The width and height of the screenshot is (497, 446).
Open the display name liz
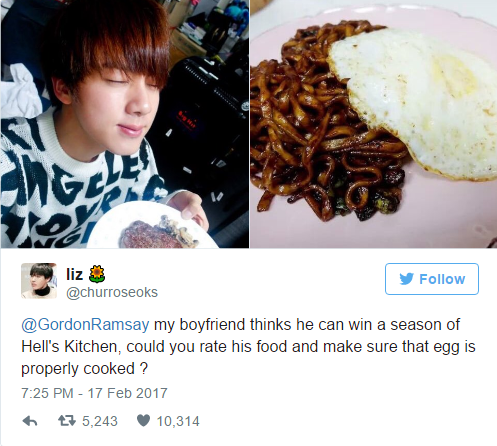tap(74, 274)
